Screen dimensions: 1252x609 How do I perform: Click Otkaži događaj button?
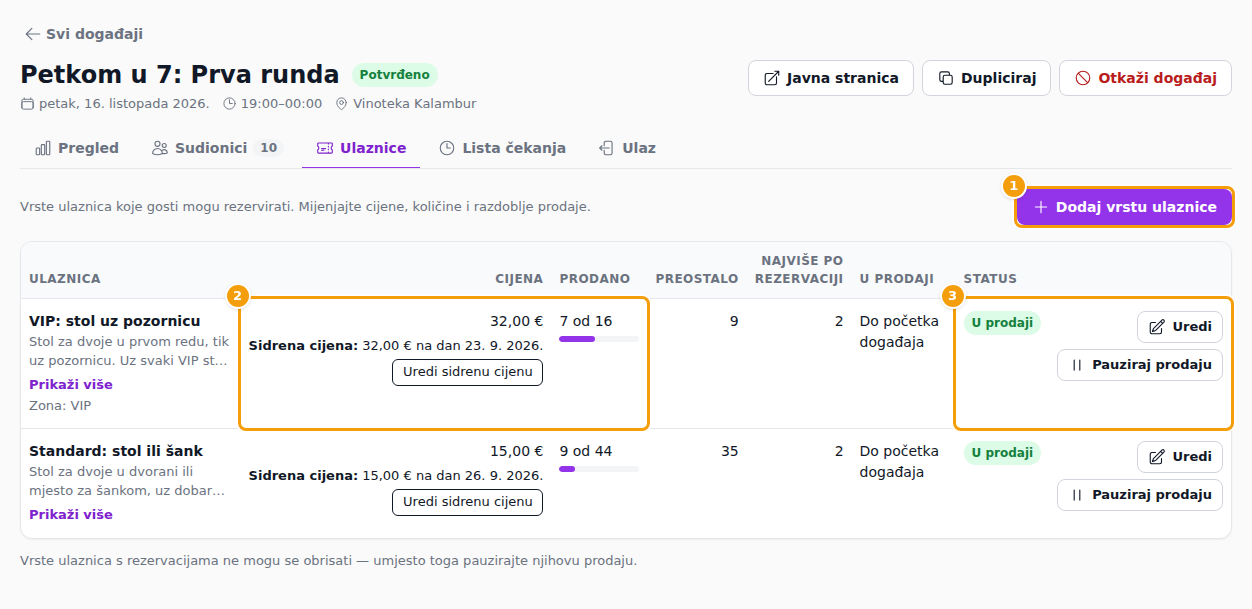click(1145, 78)
